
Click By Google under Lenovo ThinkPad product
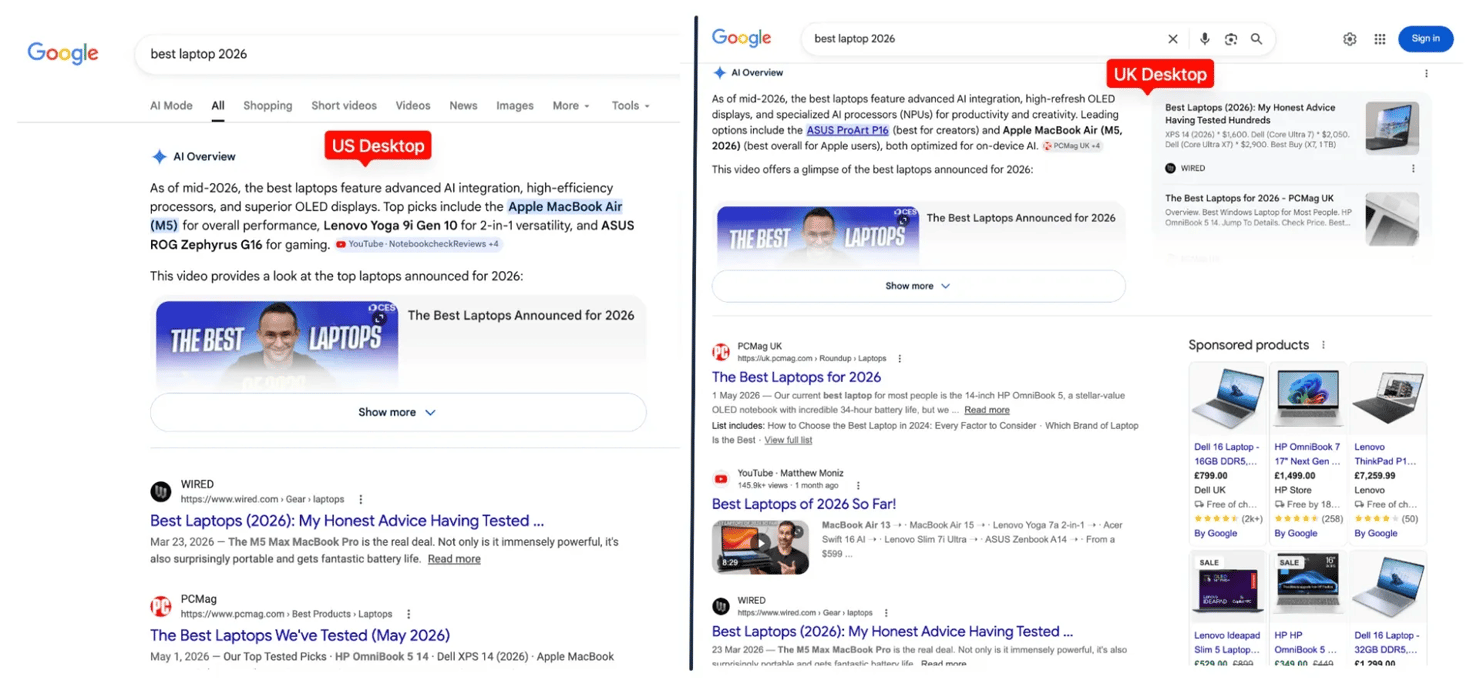click(1375, 533)
